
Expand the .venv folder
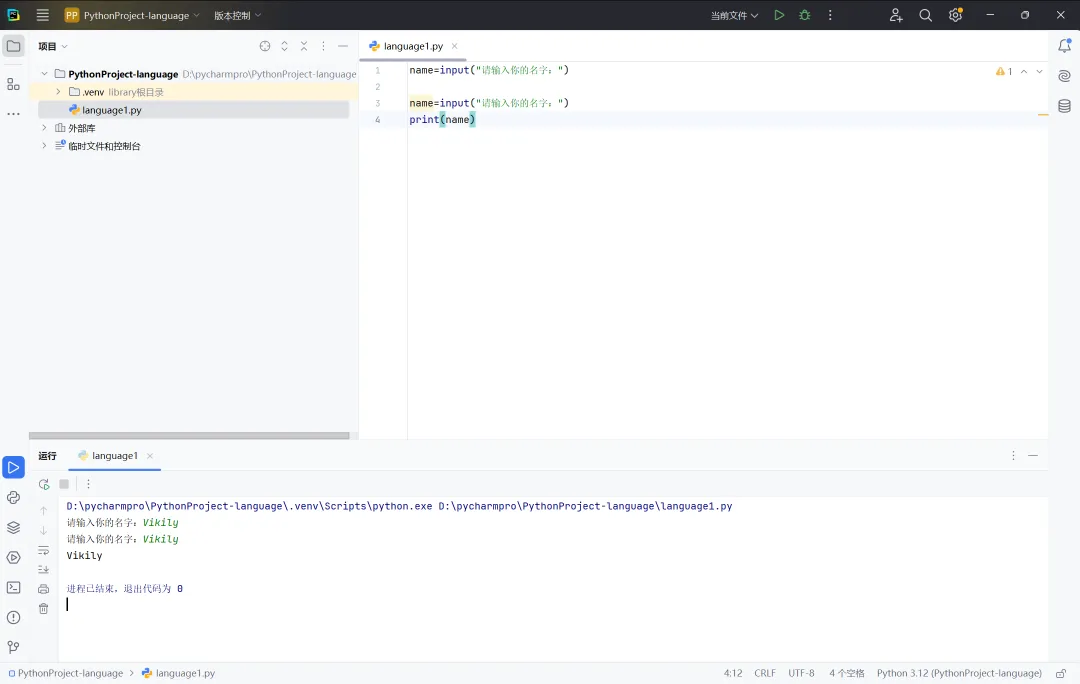pyautogui.click(x=58, y=92)
